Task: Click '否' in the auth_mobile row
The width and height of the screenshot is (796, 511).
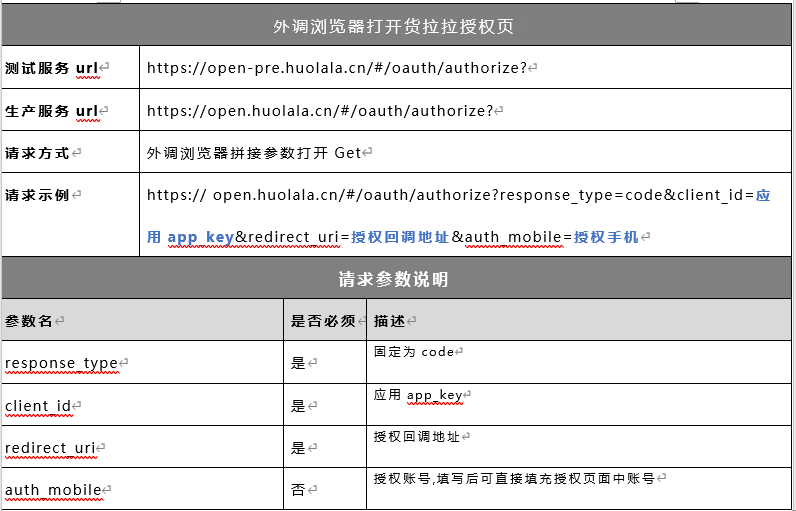Action: point(298,490)
